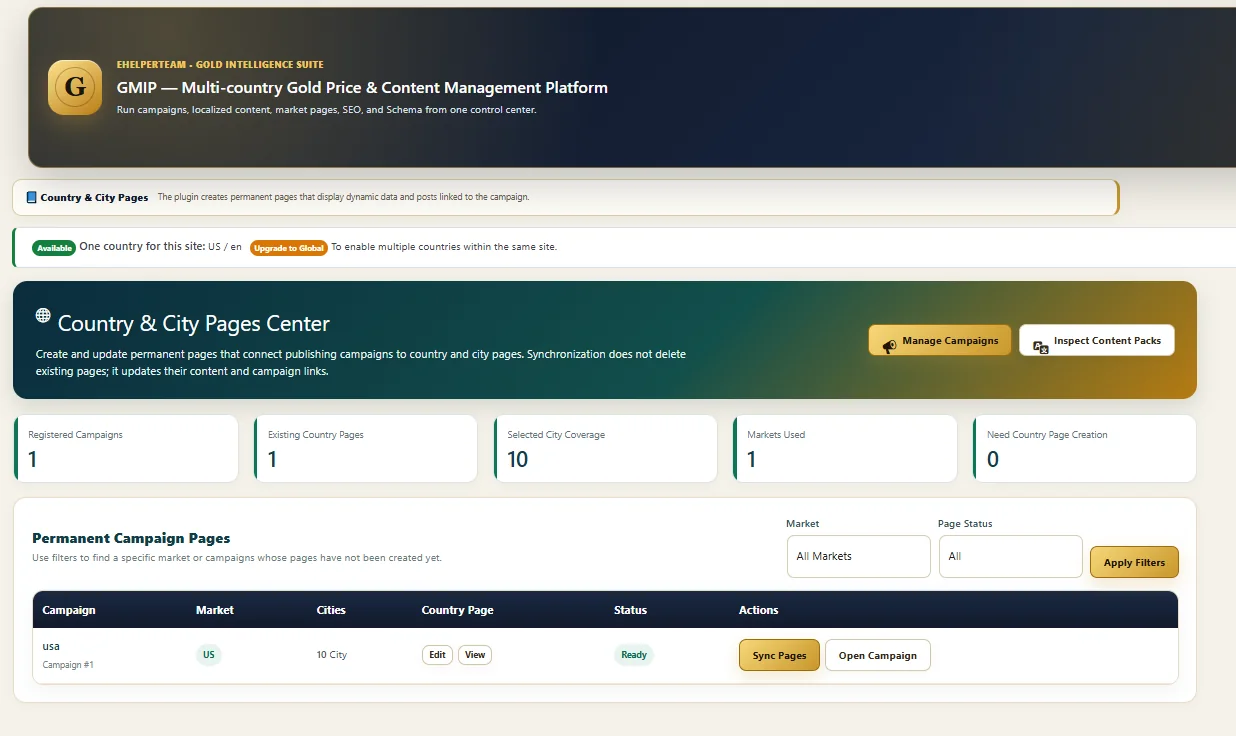Click the Actions column header
This screenshot has width=1236, height=736.
pyautogui.click(x=758, y=610)
